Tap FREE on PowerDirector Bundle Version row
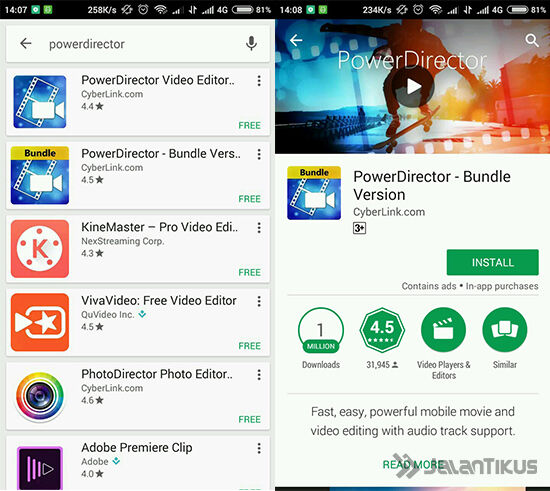This screenshot has width=550, height=491. click(249, 199)
